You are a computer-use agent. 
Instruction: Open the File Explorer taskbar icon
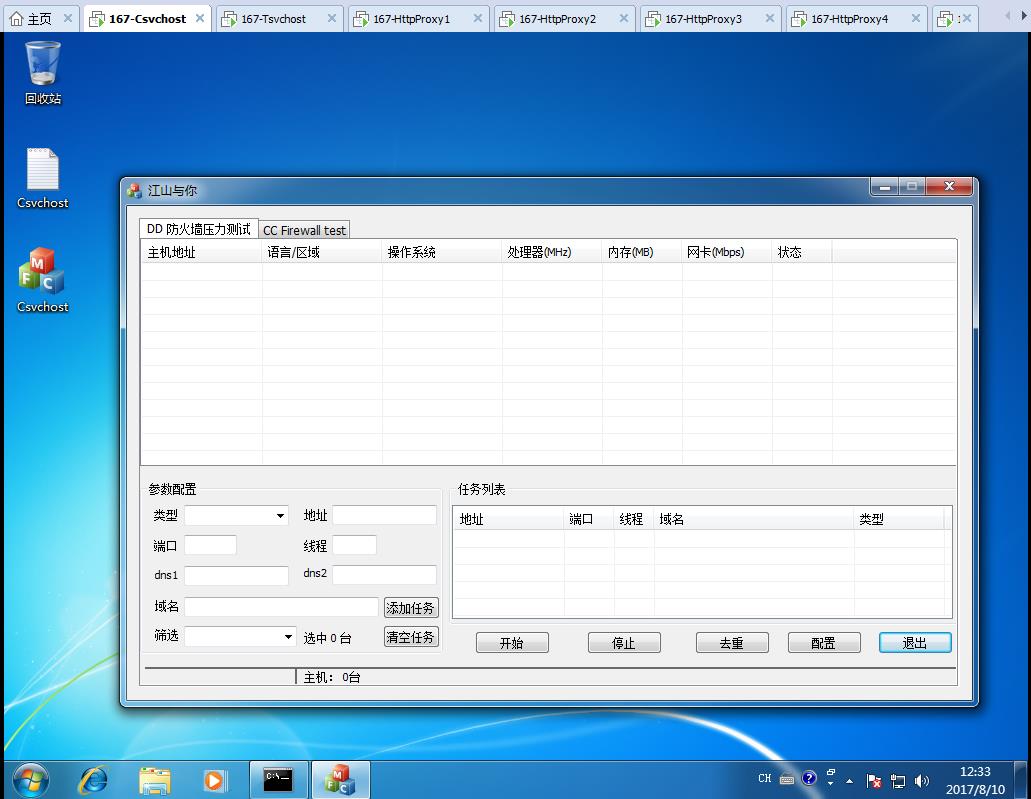(154, 779)
